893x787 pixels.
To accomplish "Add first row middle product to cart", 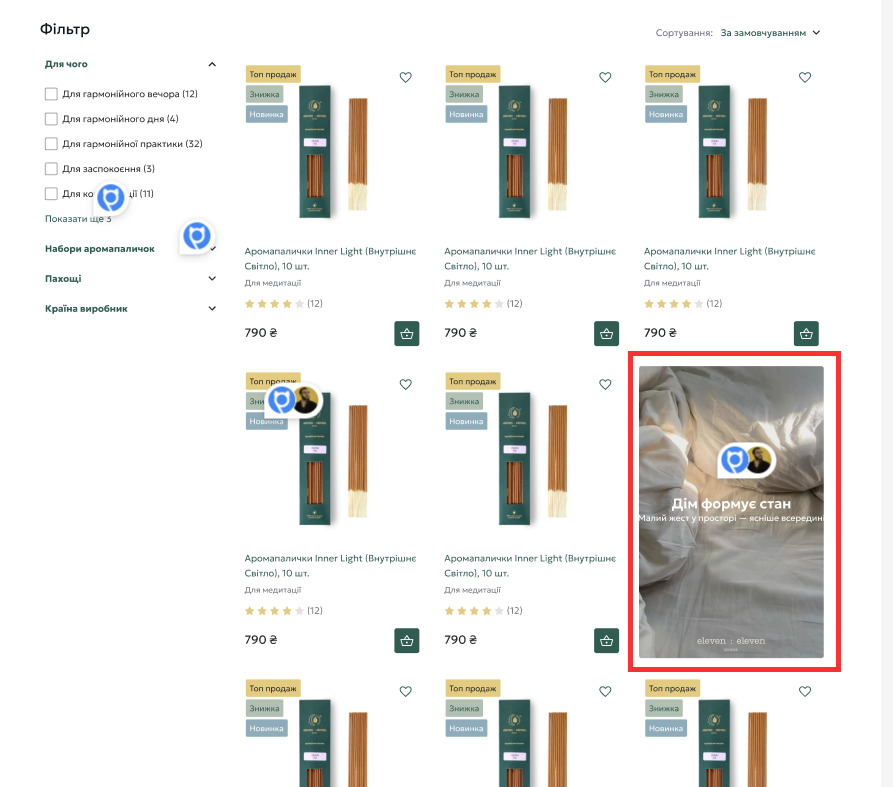I will tap(606, 334).
